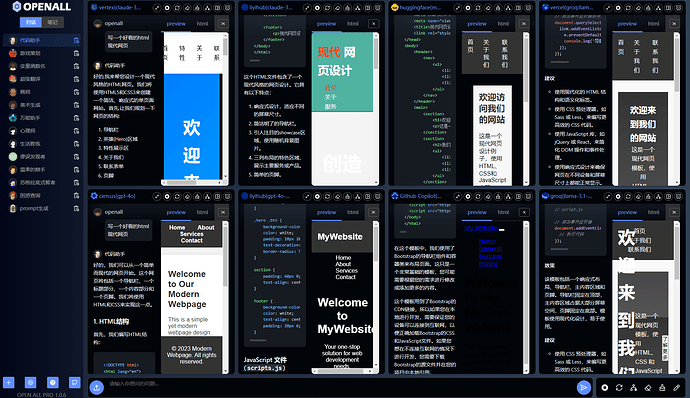Switch to html tab in cxm.us(gpt-4o) panel
This screenshot has width=690, height=398.
(202, 212)
